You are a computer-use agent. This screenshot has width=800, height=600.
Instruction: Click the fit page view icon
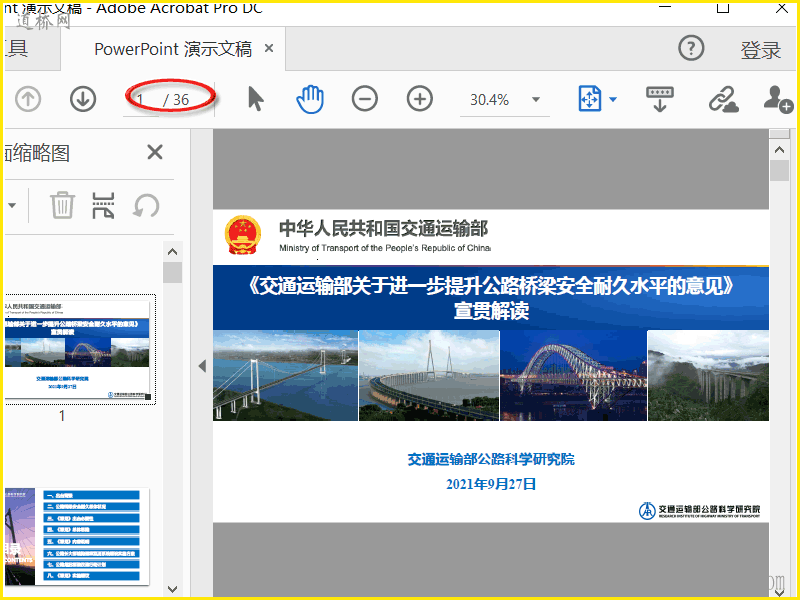pos(590,98)
